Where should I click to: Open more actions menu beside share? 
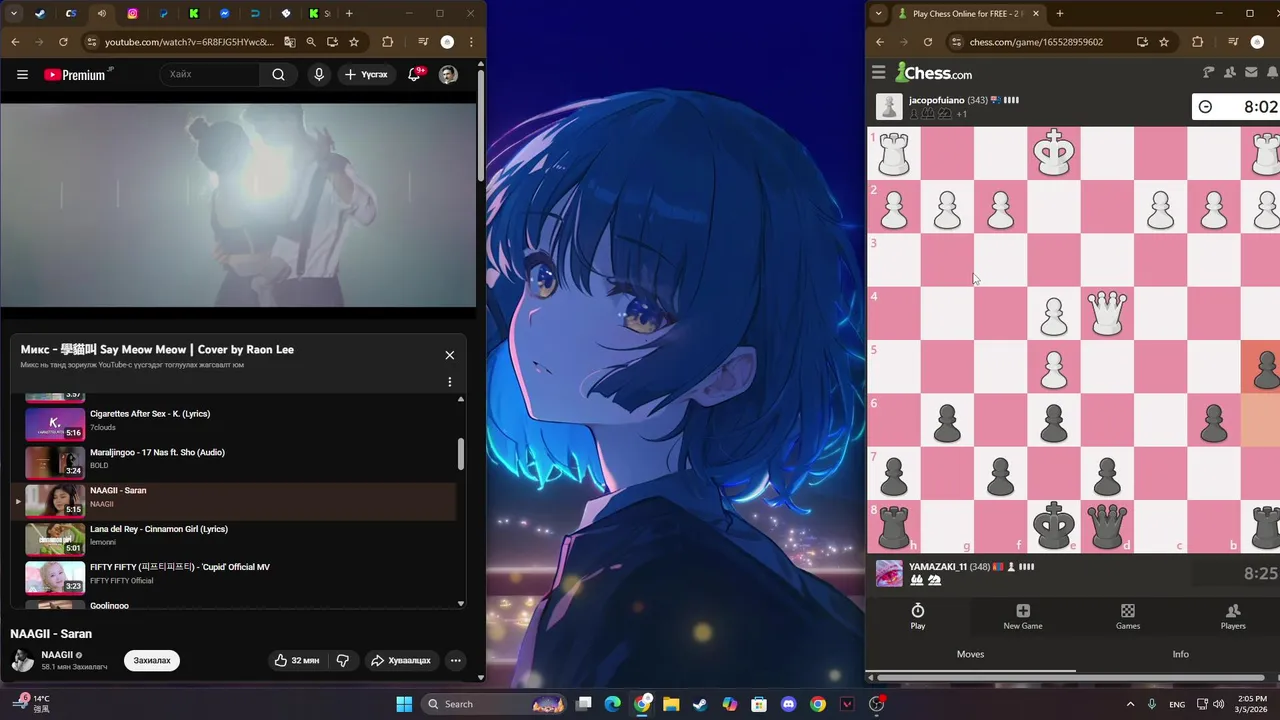[455, 660]
